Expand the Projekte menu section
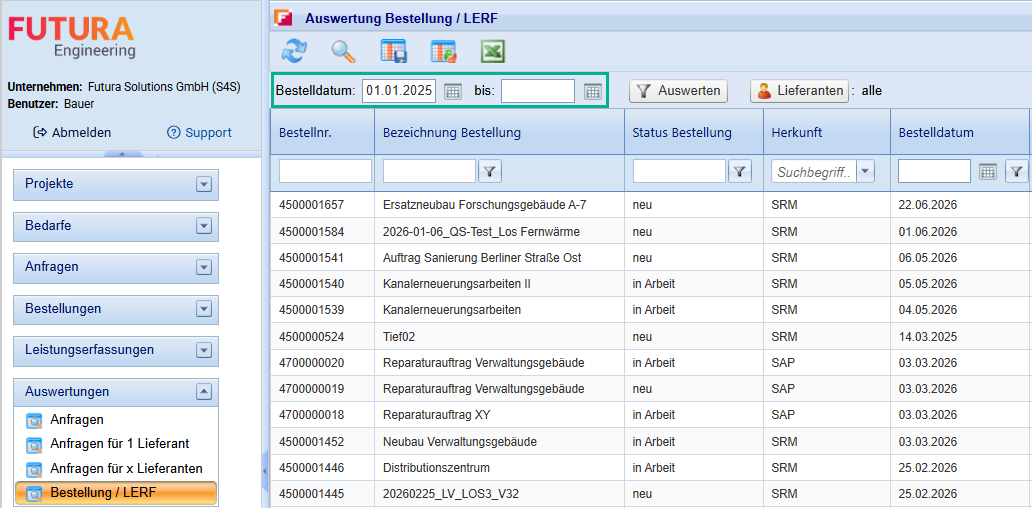Viewport: 1032px width, 508px height. coord(203,184)
